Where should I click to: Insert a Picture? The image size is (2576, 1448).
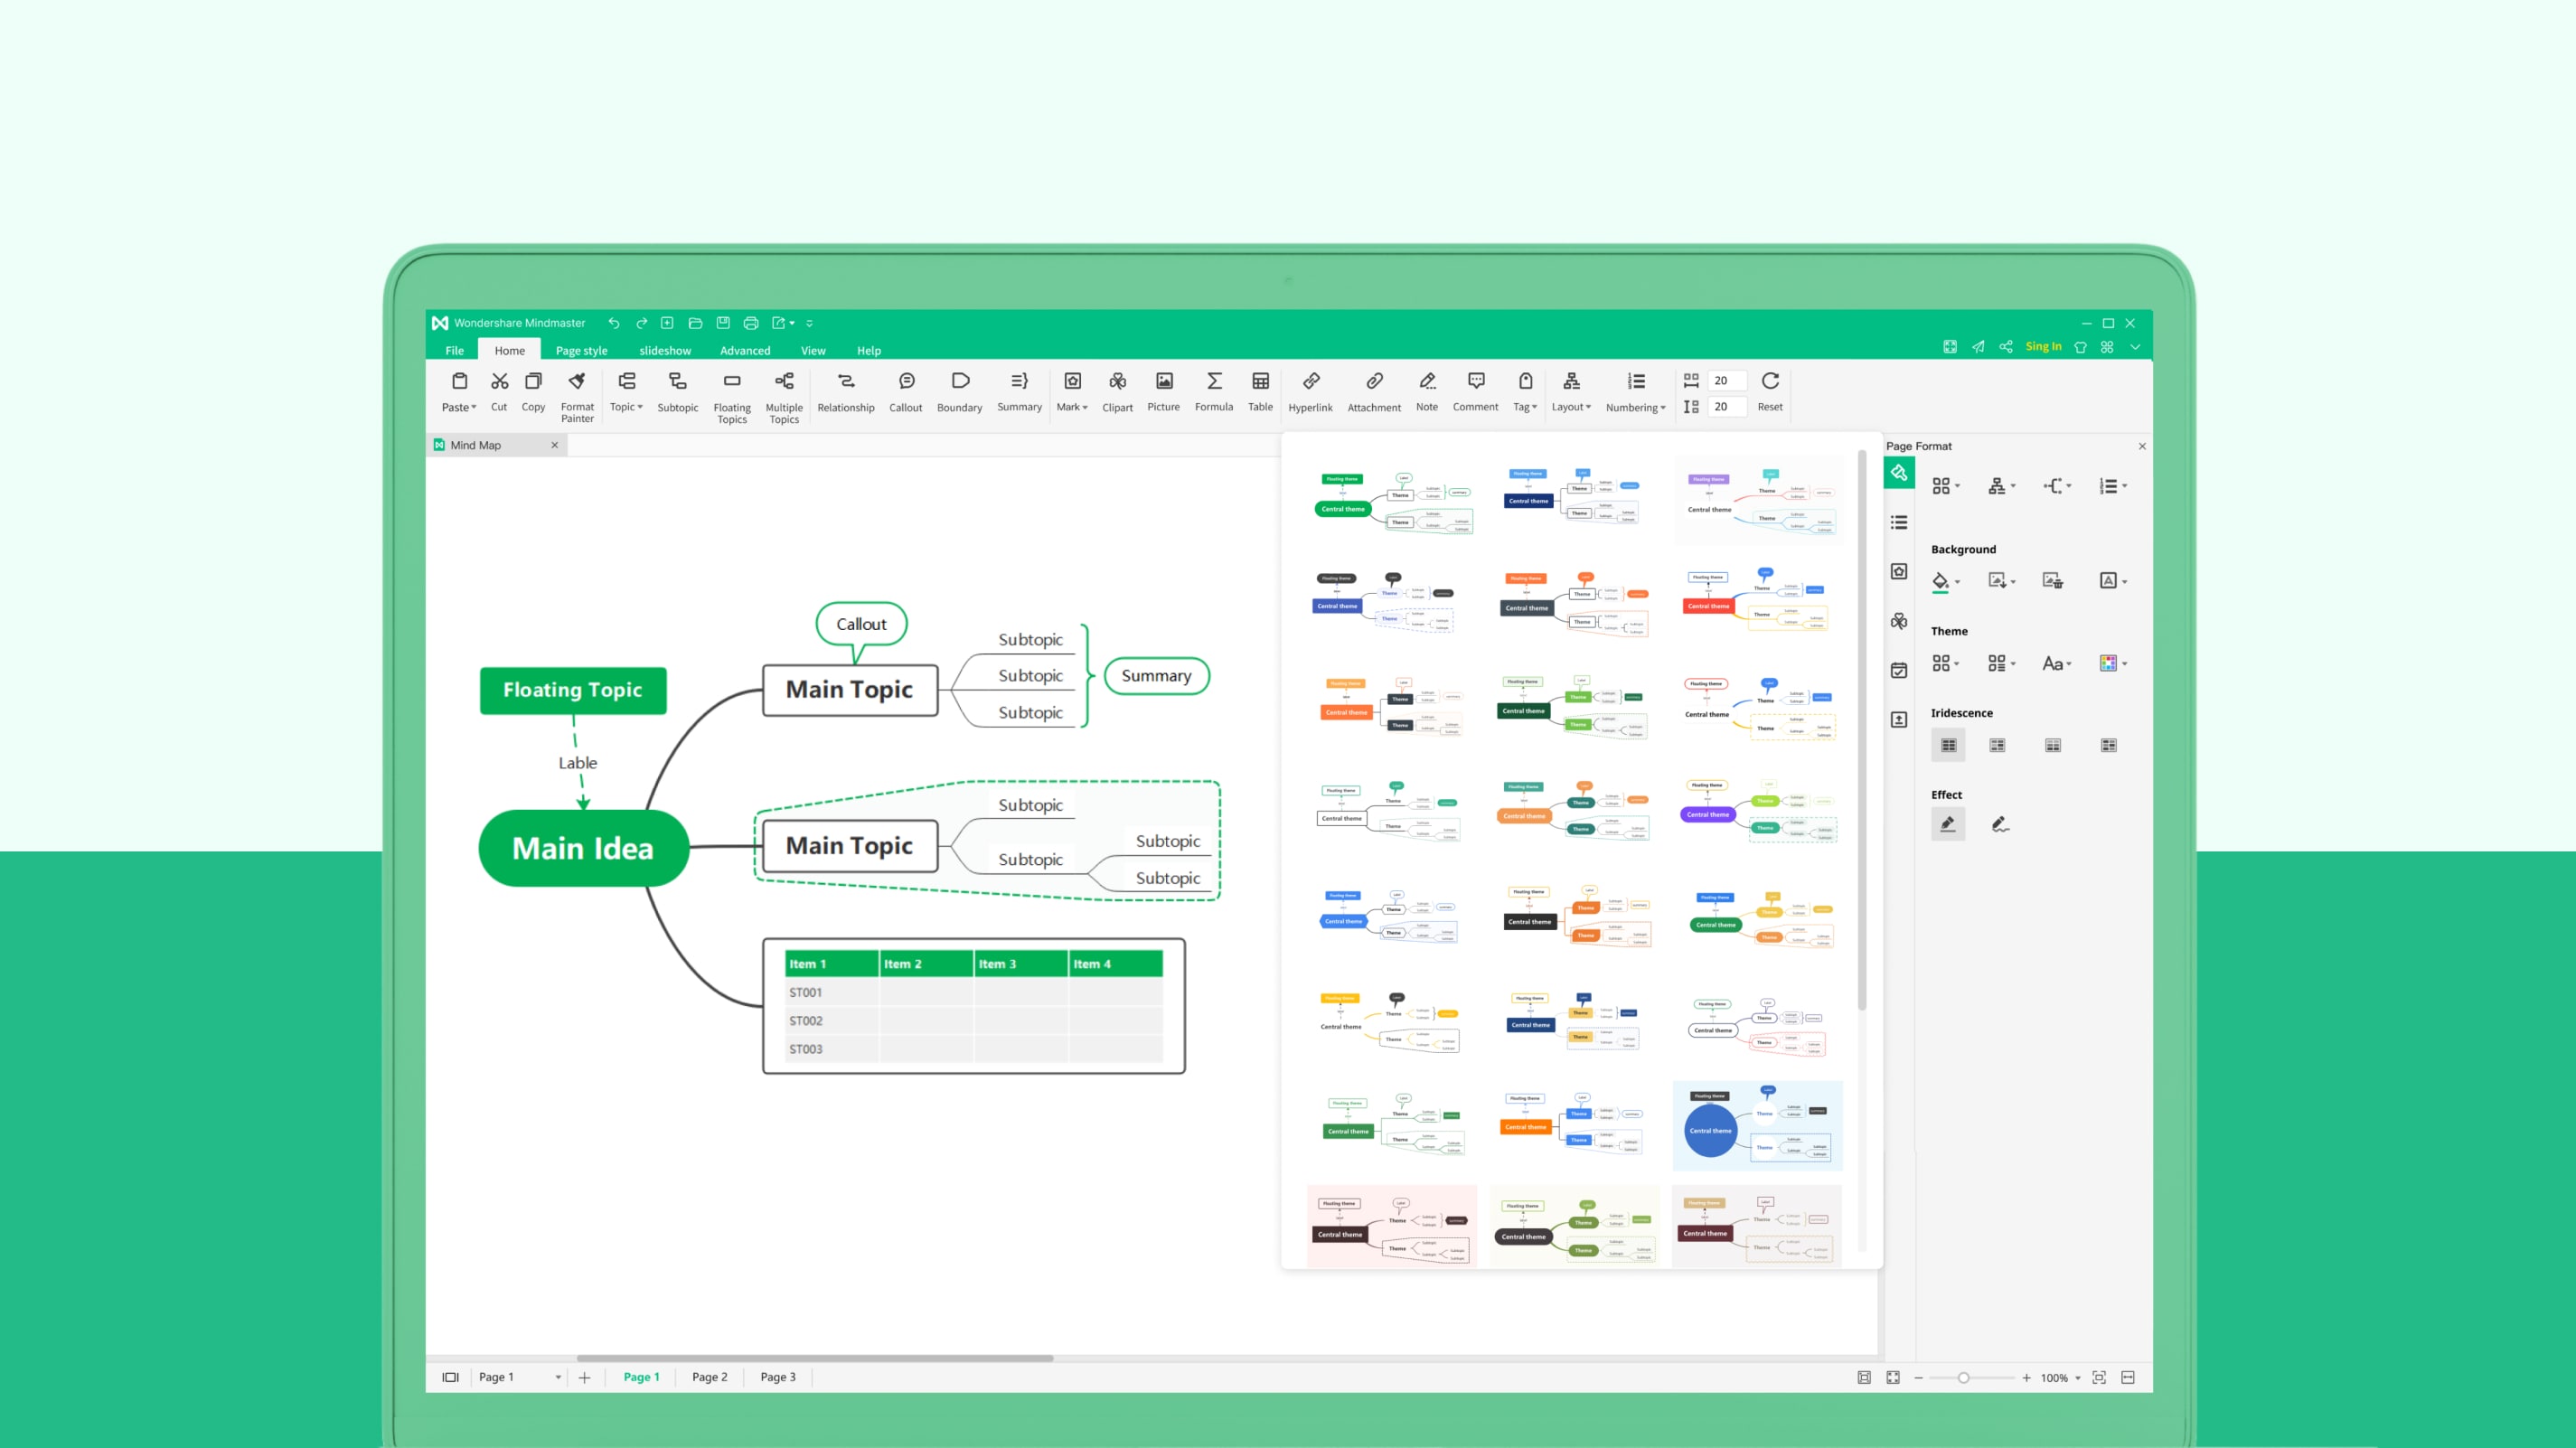(x=1164, y=391)
